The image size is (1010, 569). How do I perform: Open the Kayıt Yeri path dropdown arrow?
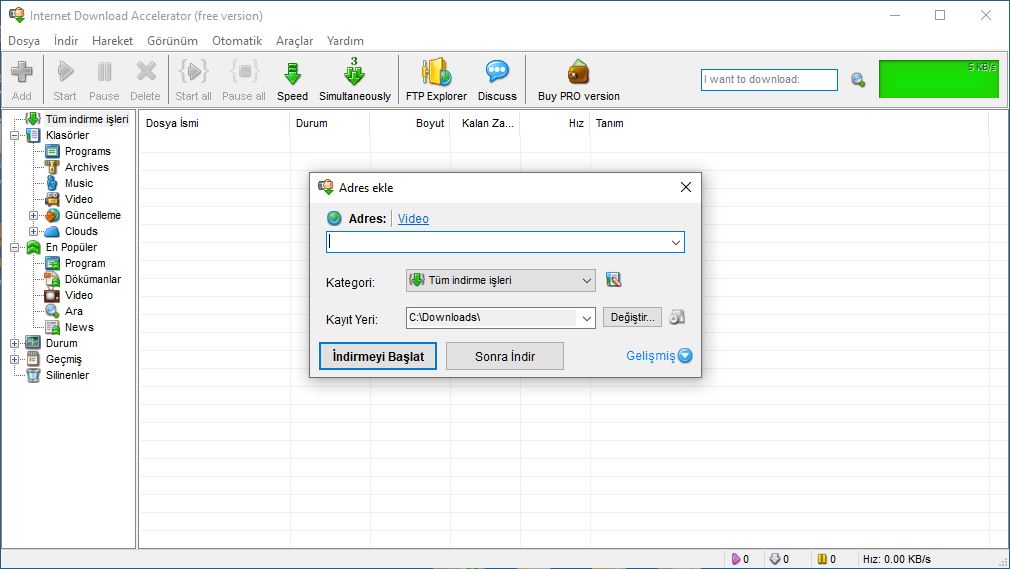pos(586,318)
